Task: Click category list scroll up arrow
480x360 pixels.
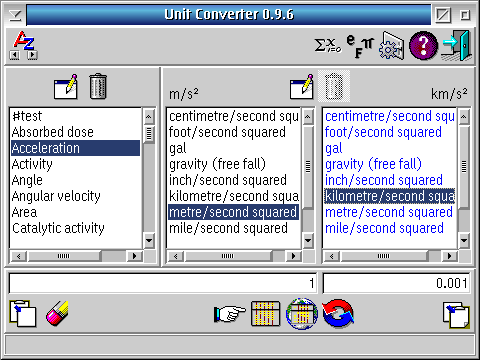Action: tap(149, 117)
